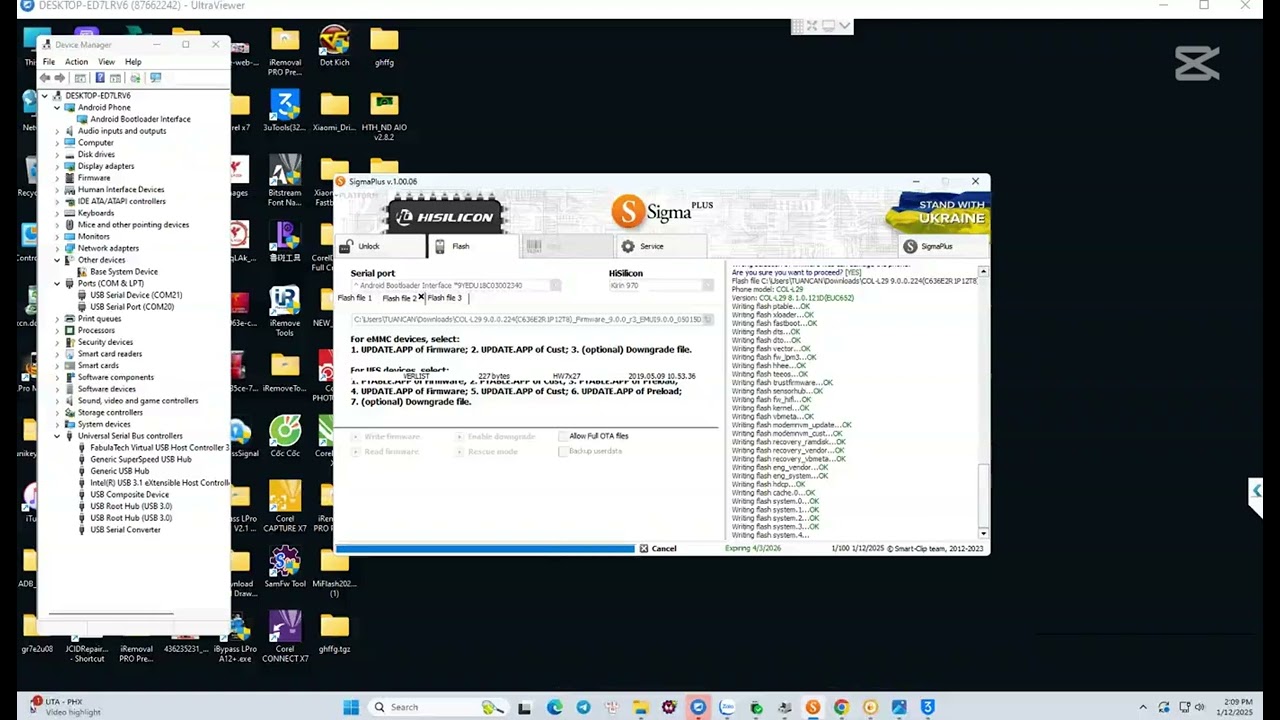Image resolution: width=1280 pixels, height=720 pixels.
Task: Click the Windows Start button
Action: tap(351, 707)
